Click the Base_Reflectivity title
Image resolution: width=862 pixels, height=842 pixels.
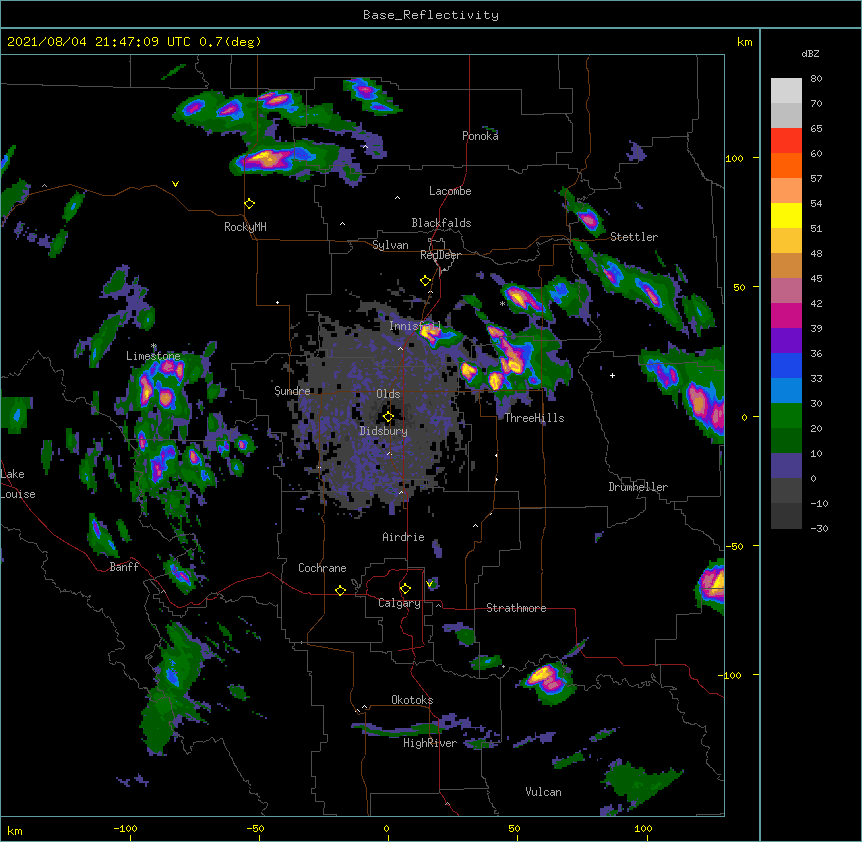[431, 15]
